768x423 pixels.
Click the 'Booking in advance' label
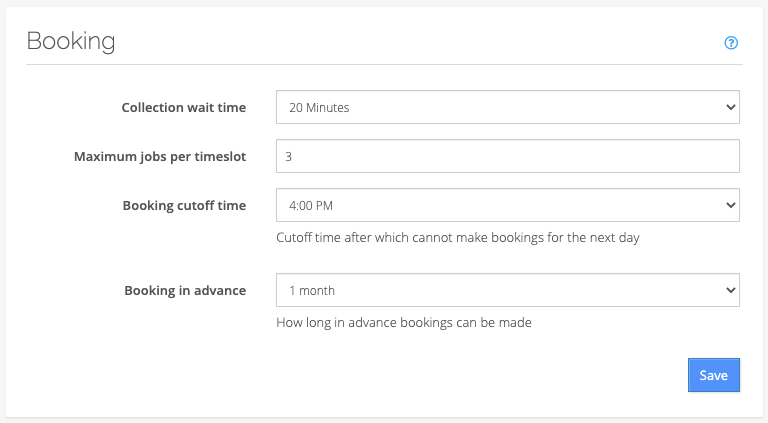pyautogui.click(x=185, y=291)
